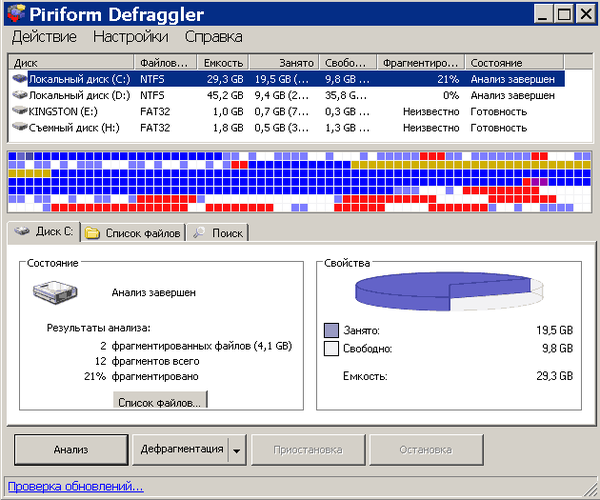600x500 pixels.
Task: Sort by the Фрагментиро... column header
Action: point(421,63)
